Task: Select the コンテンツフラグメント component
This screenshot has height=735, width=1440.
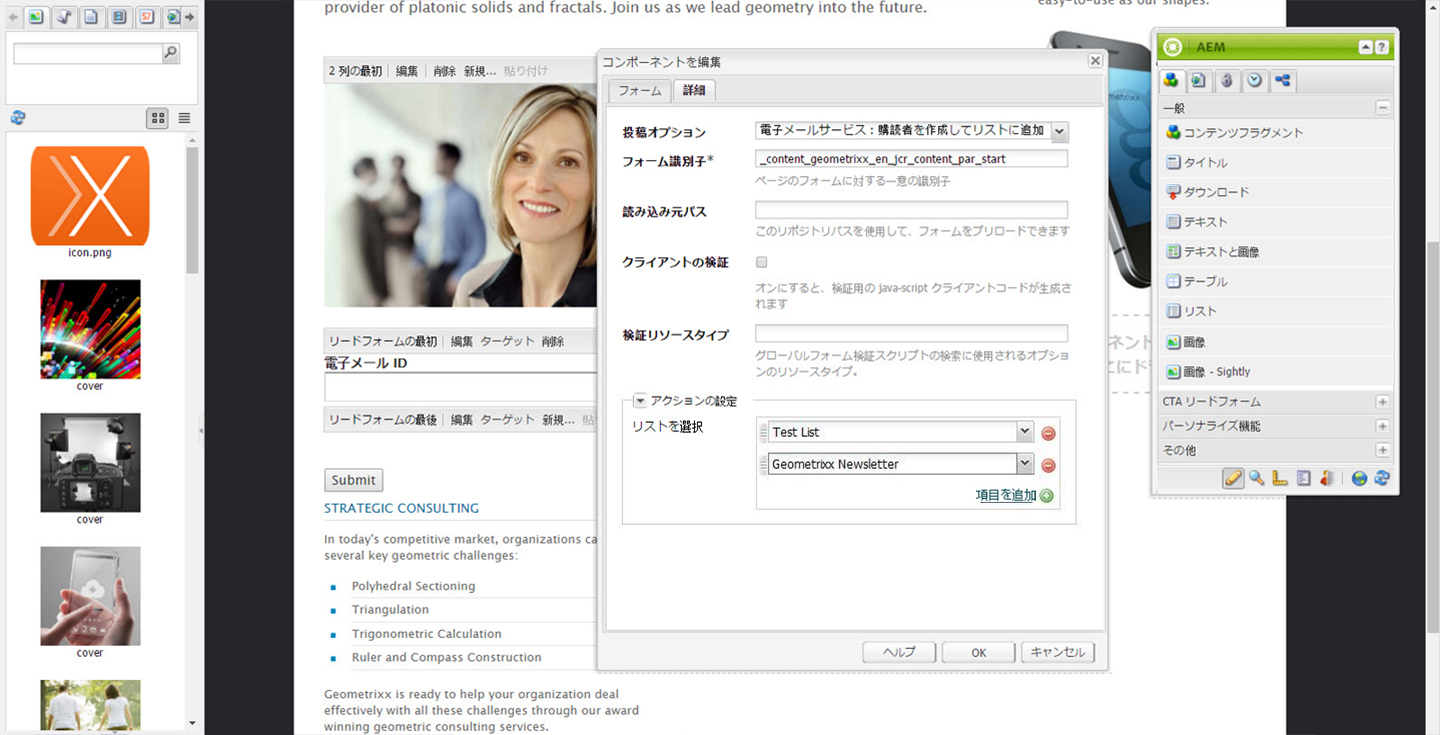Action: 1275,133
